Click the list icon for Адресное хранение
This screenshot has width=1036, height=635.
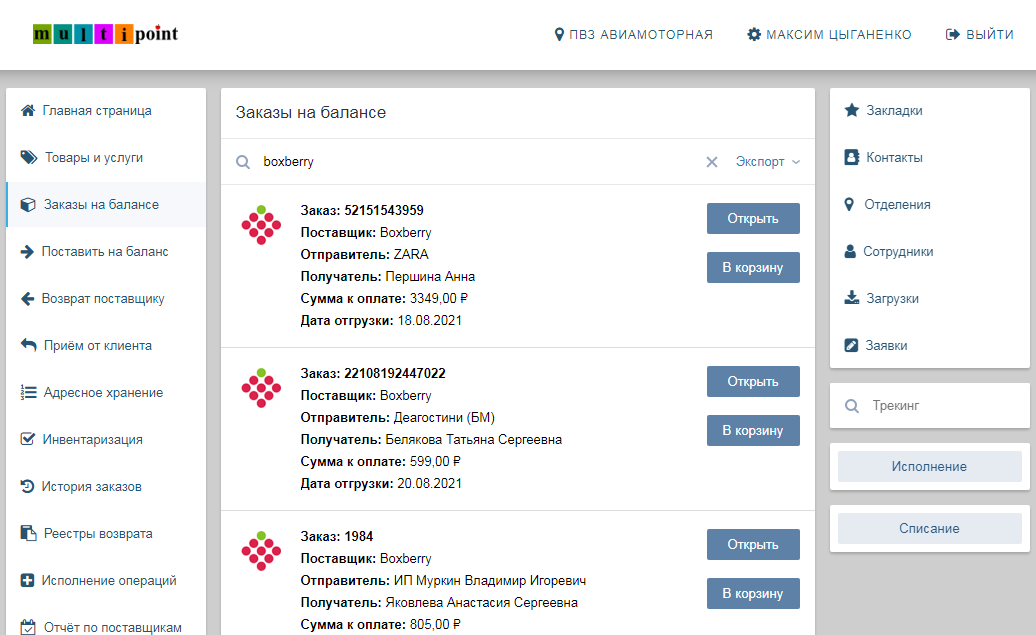coord(28,392)
